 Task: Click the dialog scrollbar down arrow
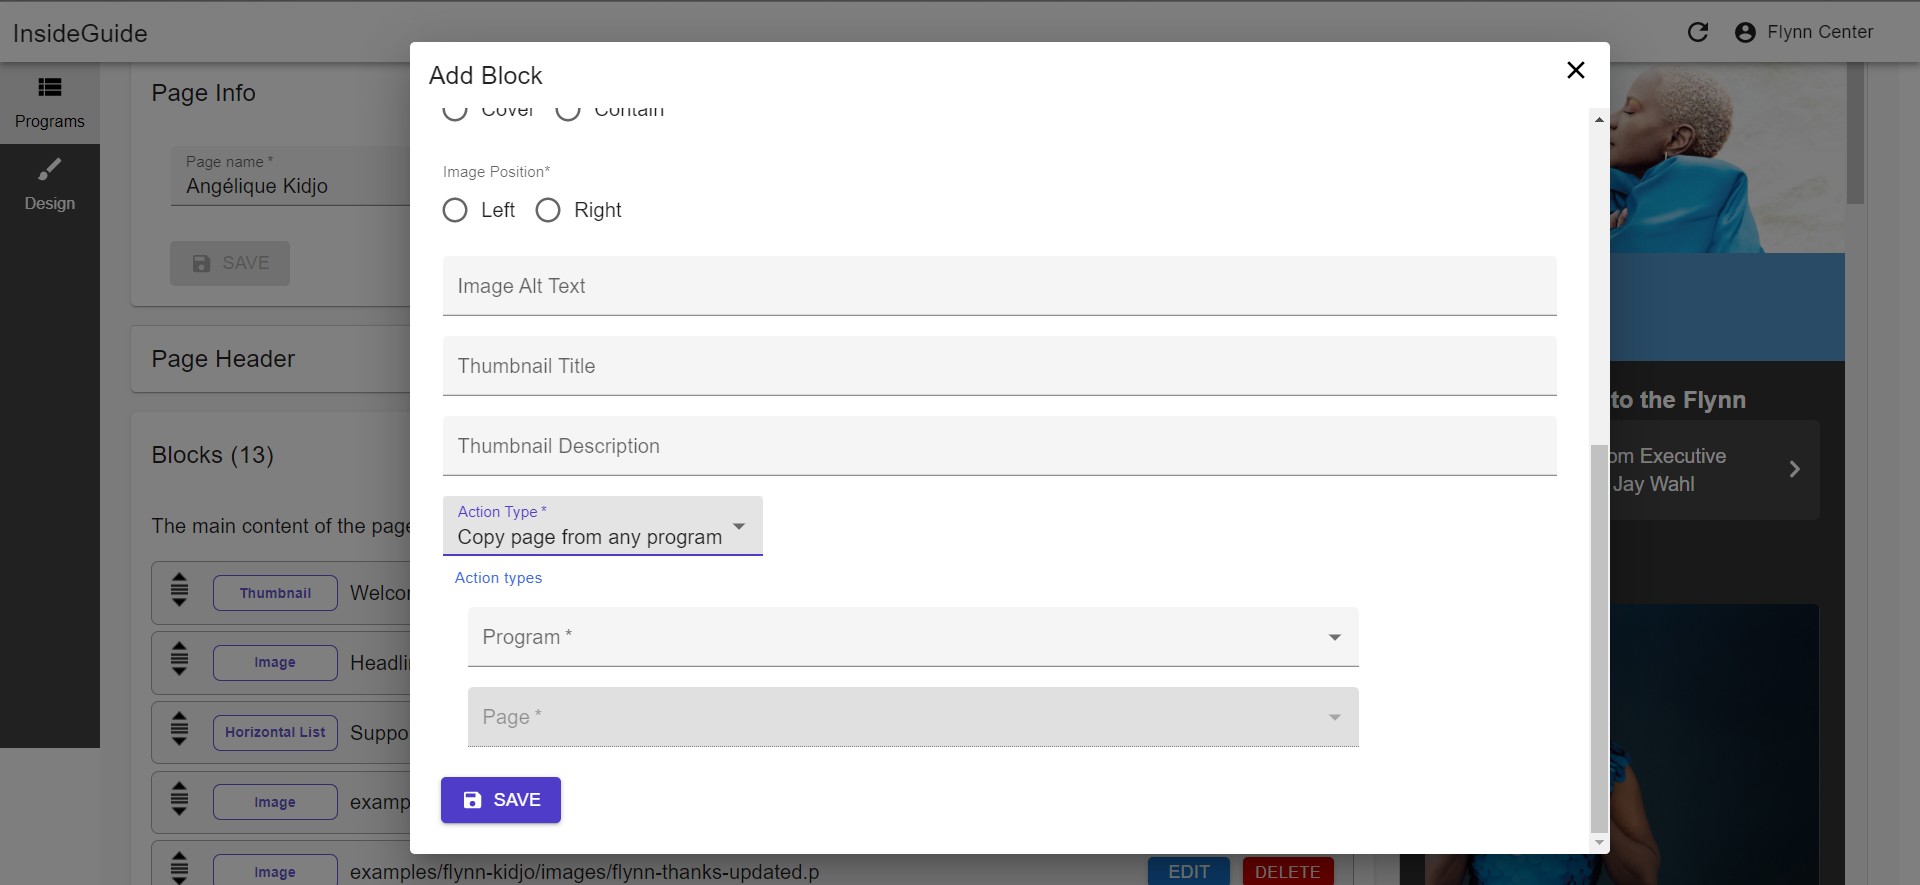pos(1599,843)
